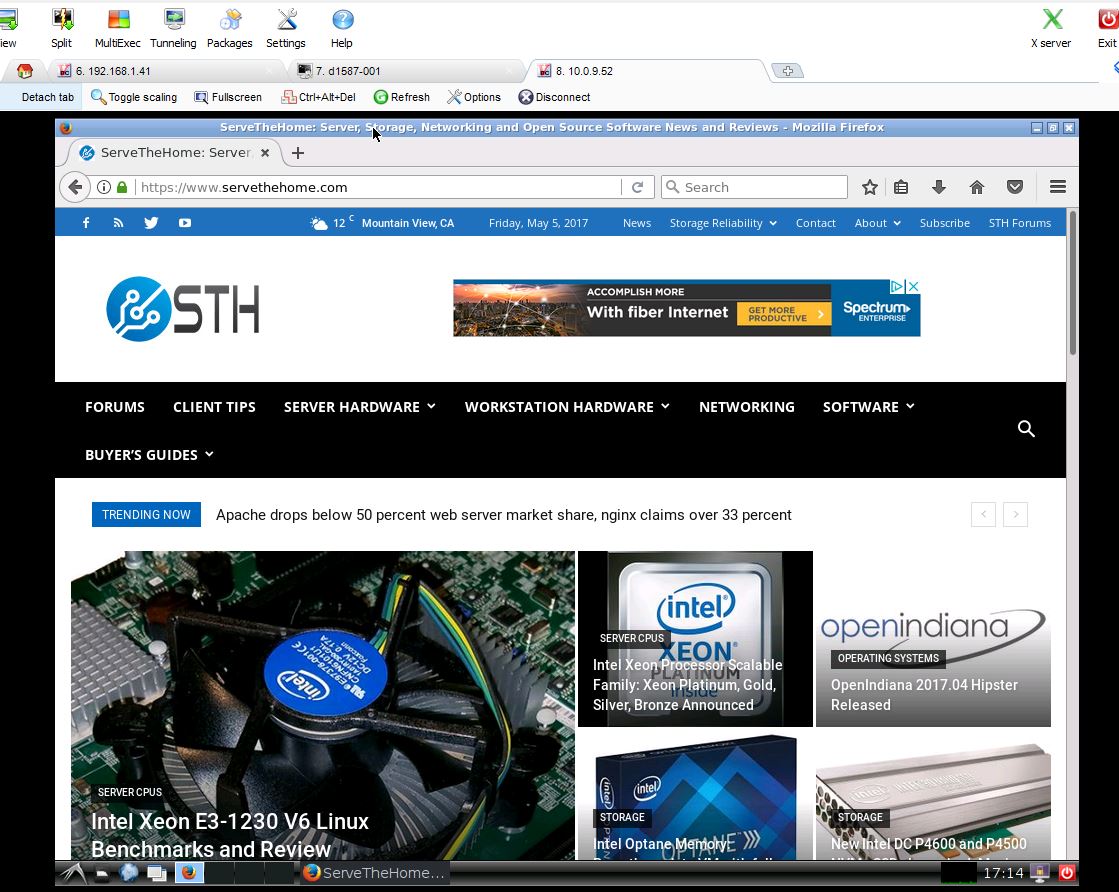Show site information icon

[103, 187]
